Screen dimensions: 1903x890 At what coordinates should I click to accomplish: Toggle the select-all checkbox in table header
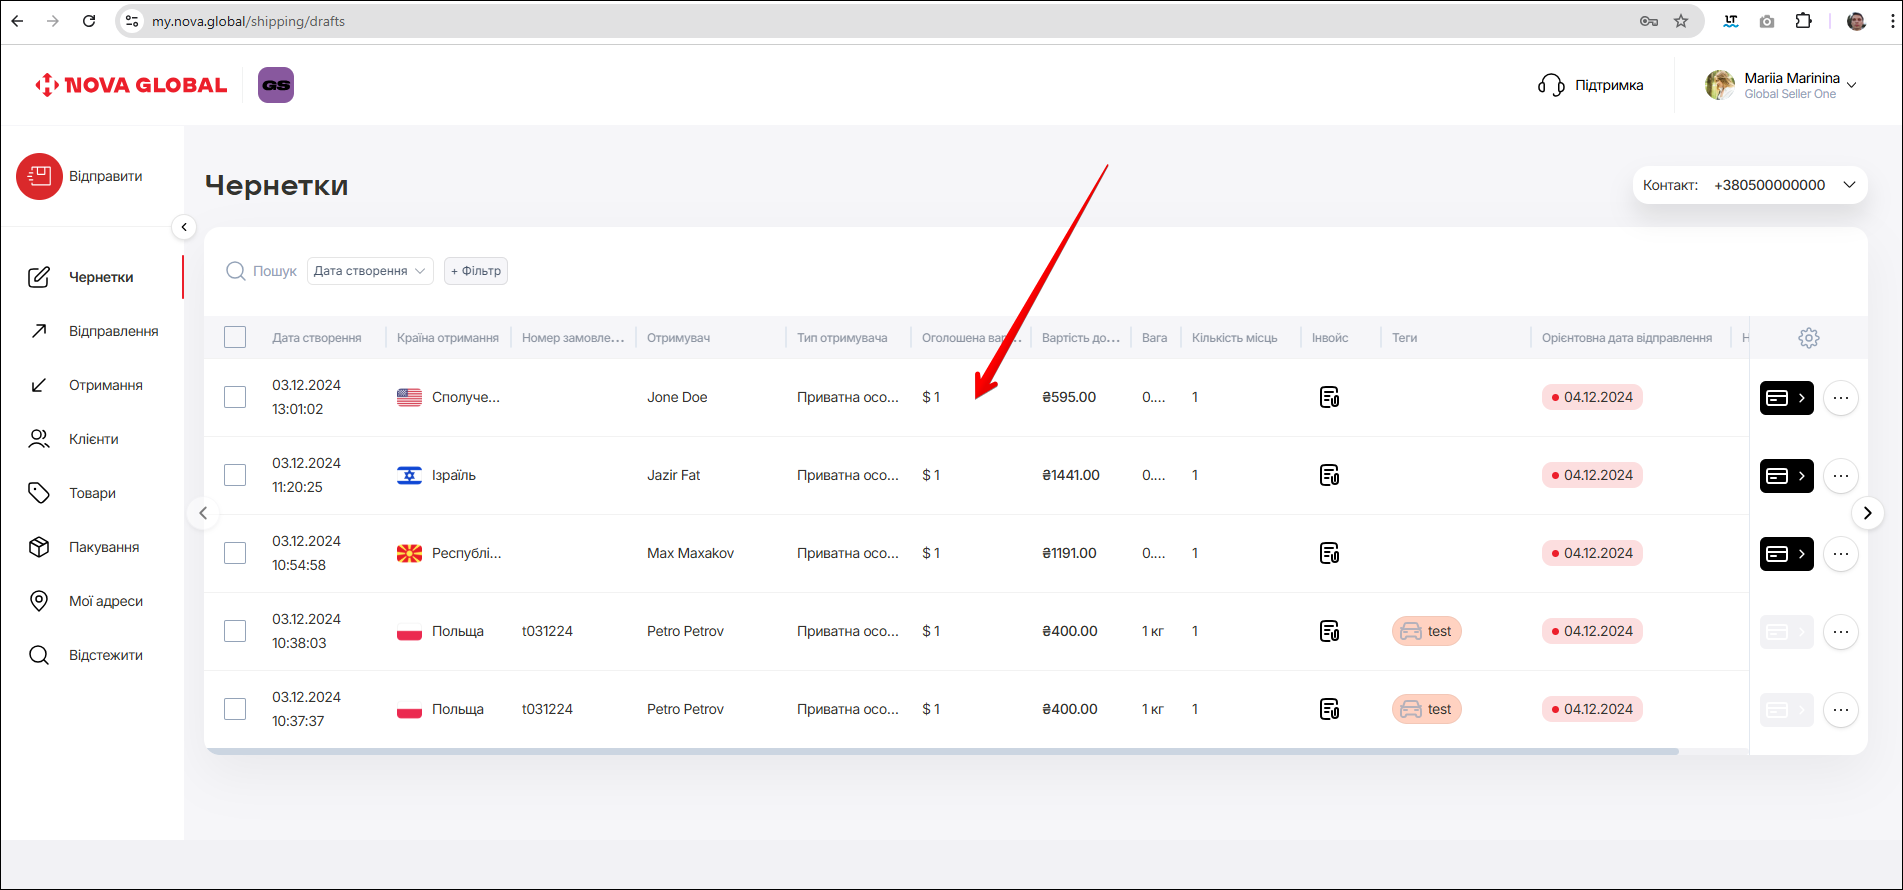[235, 338]
